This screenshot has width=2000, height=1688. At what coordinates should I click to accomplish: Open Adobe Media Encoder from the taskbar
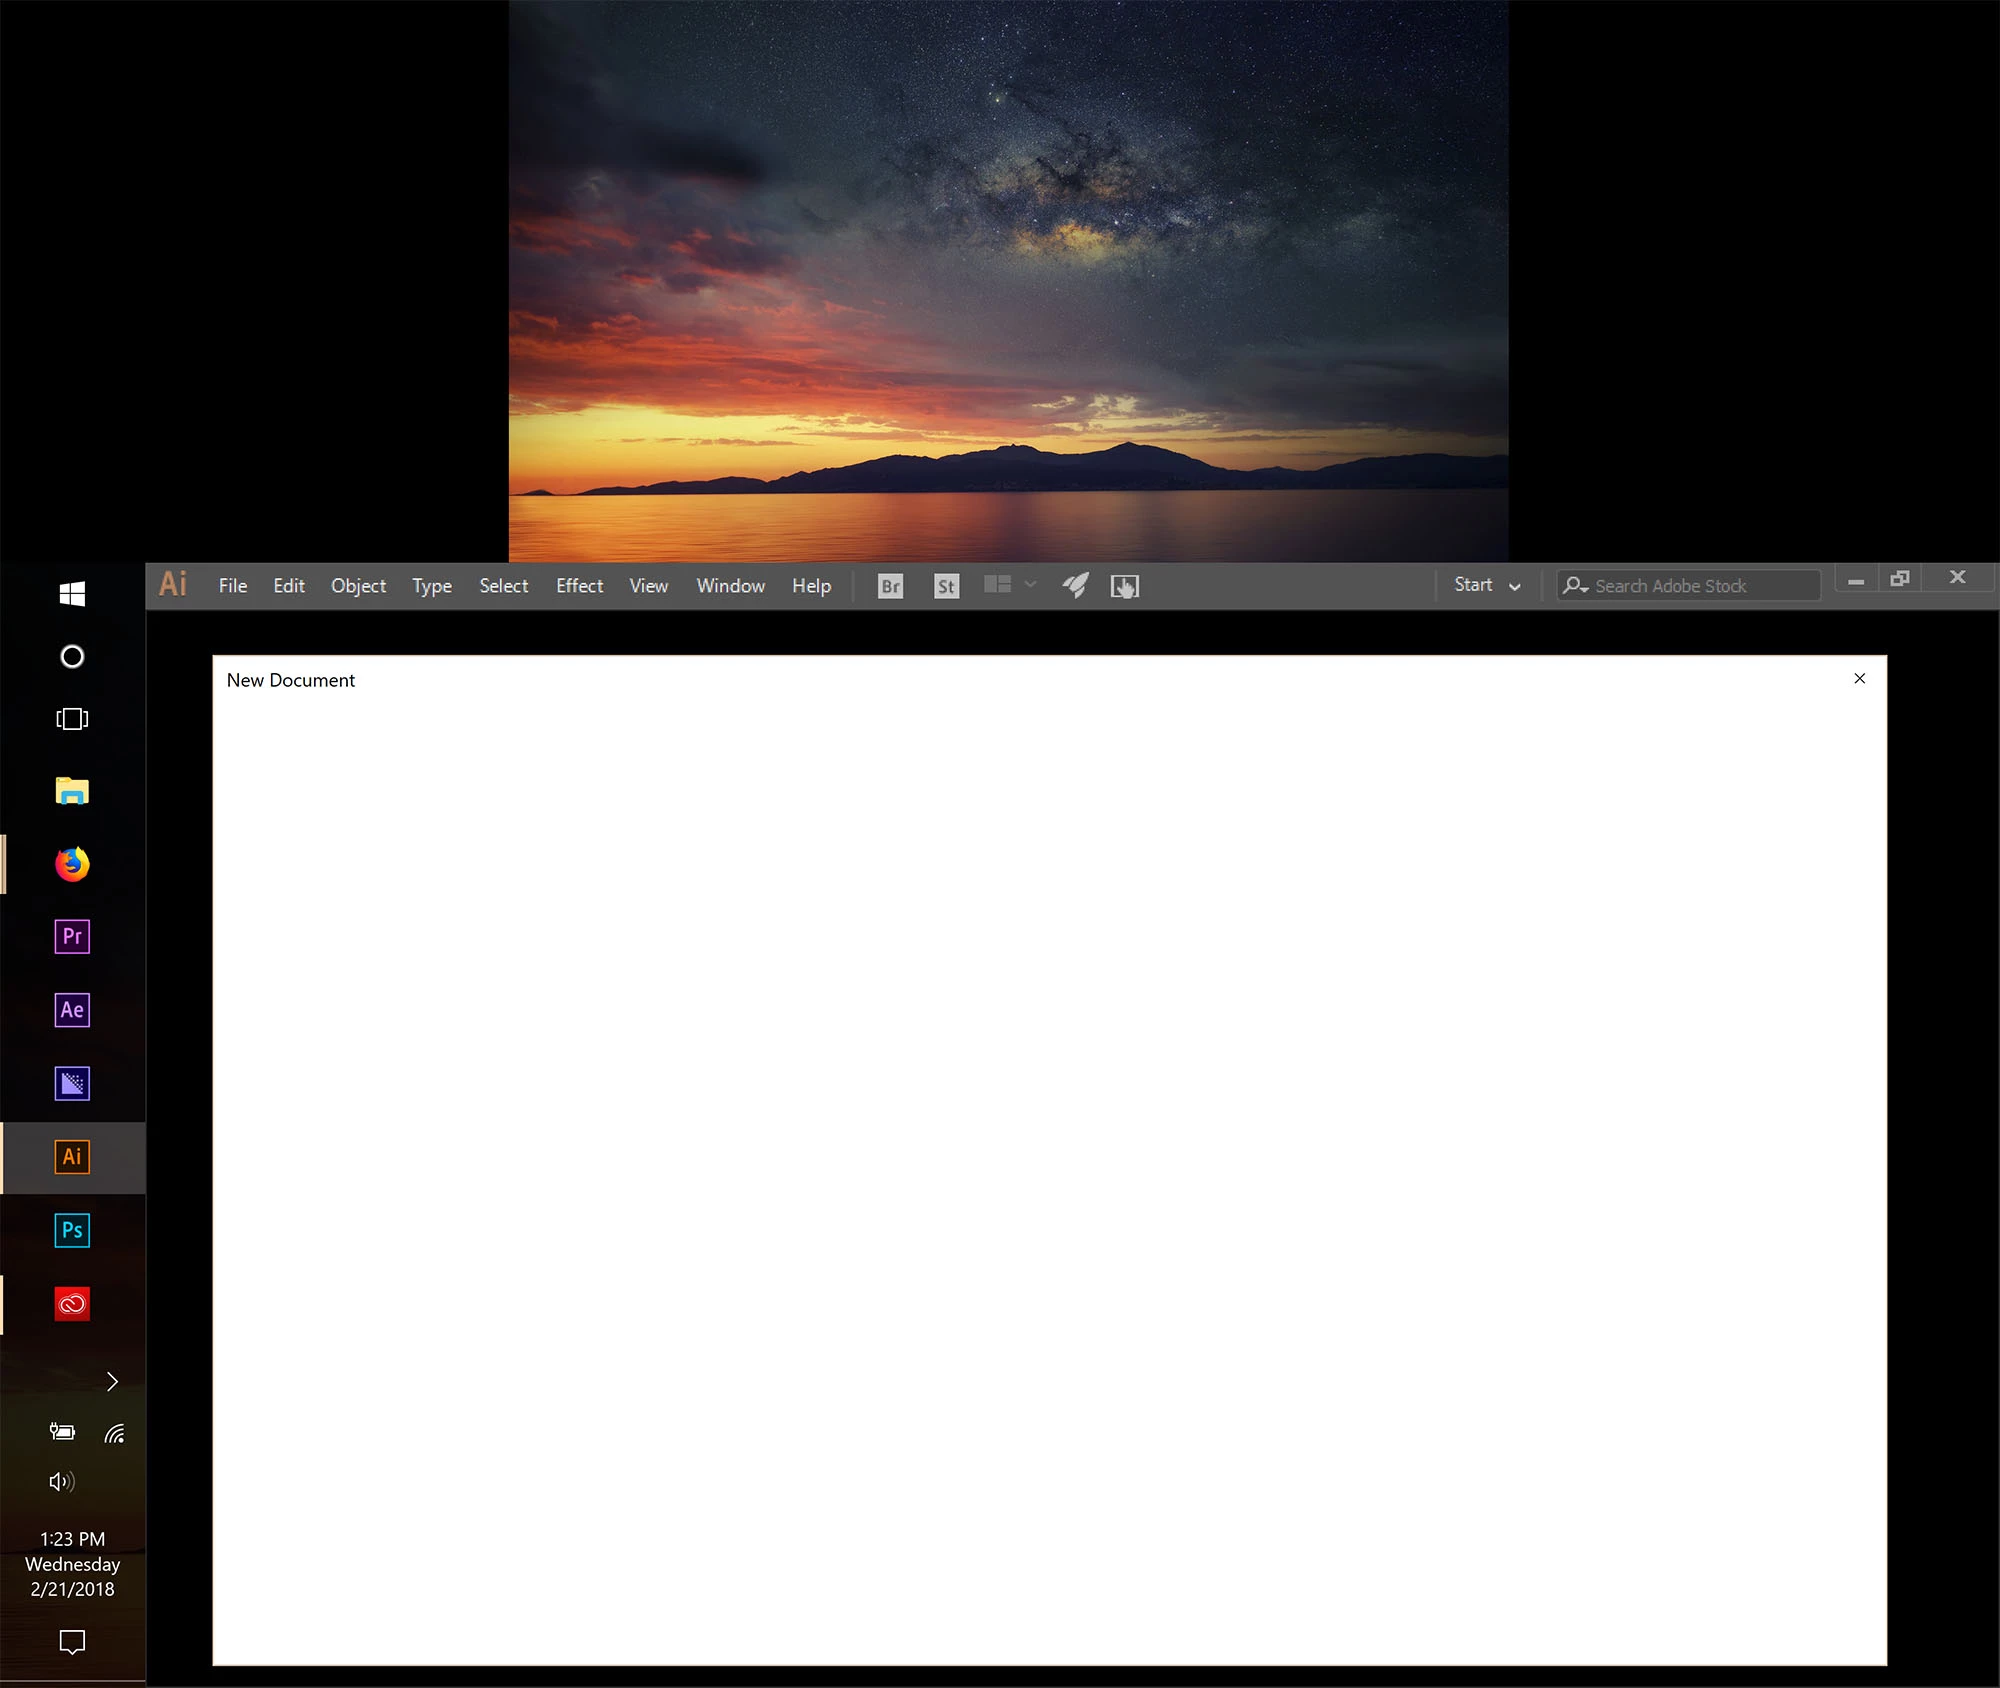pyautogui.click(x=72, y=1083)
